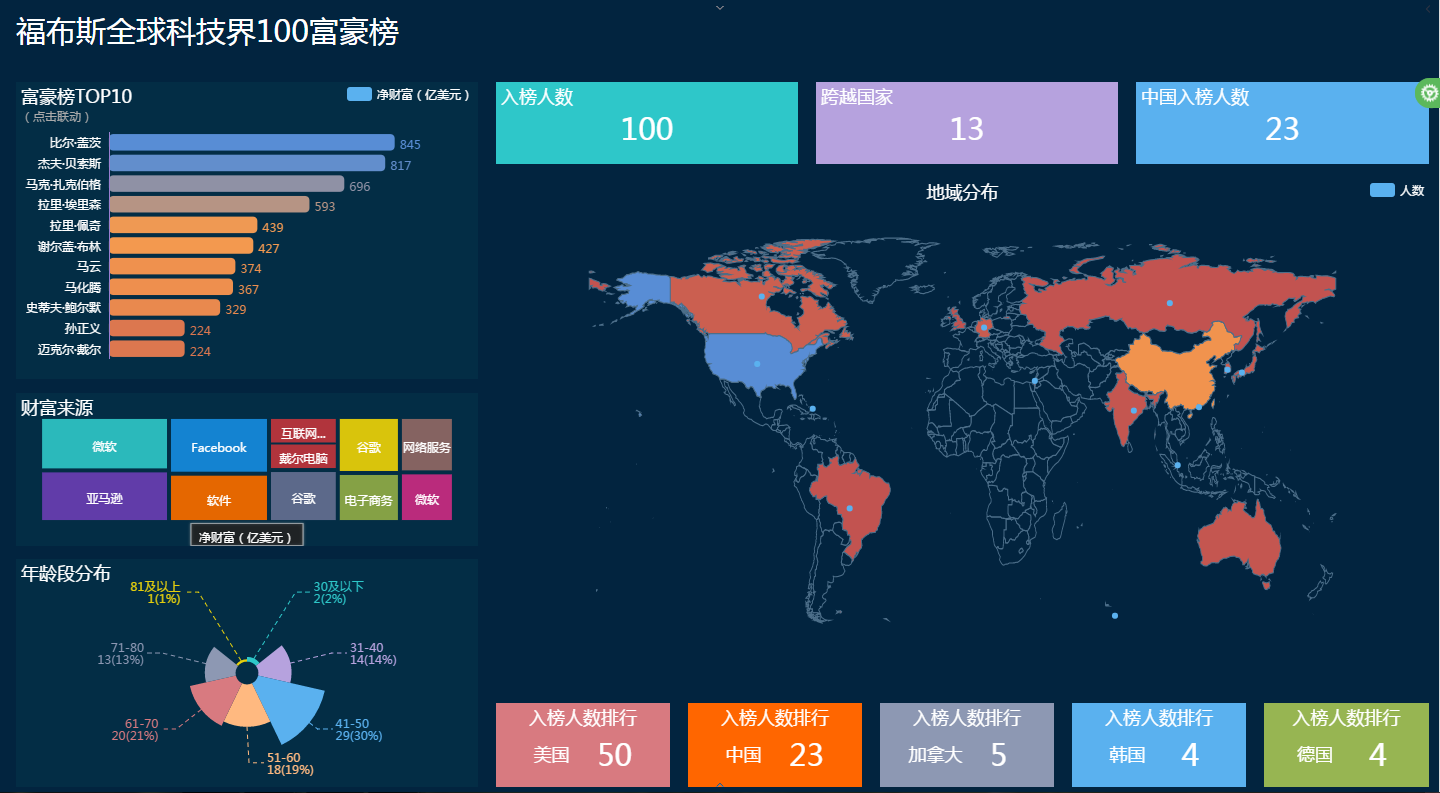This screenshot has height=793, width=1440.
Task: Click the 地域分布 map title
Action: pos(962,192)
